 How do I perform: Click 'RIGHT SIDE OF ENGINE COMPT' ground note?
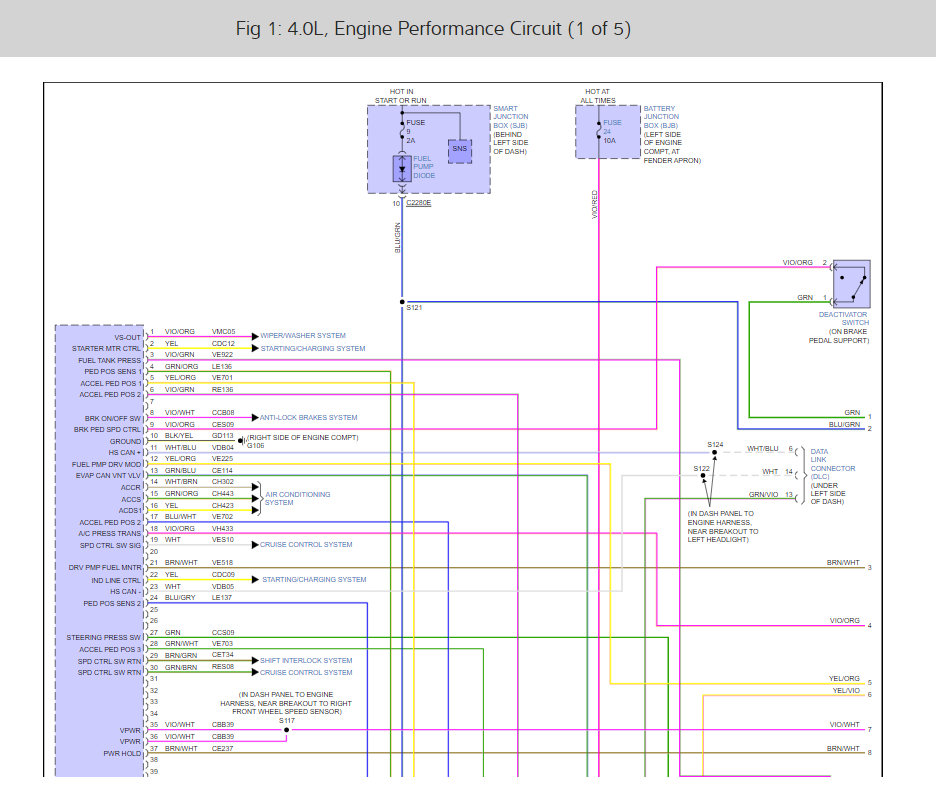[x=303, y=438]
